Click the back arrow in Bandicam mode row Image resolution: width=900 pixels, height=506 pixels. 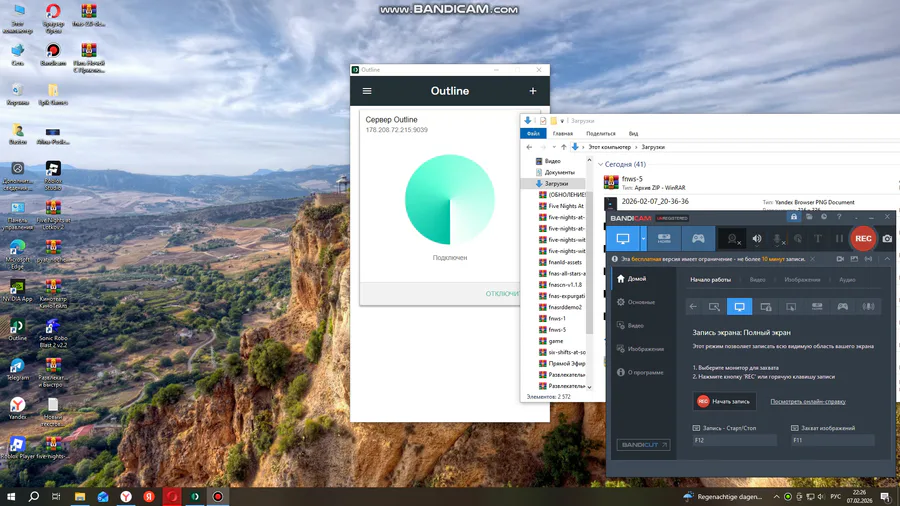pyautogui.click(x=693, y=306)
